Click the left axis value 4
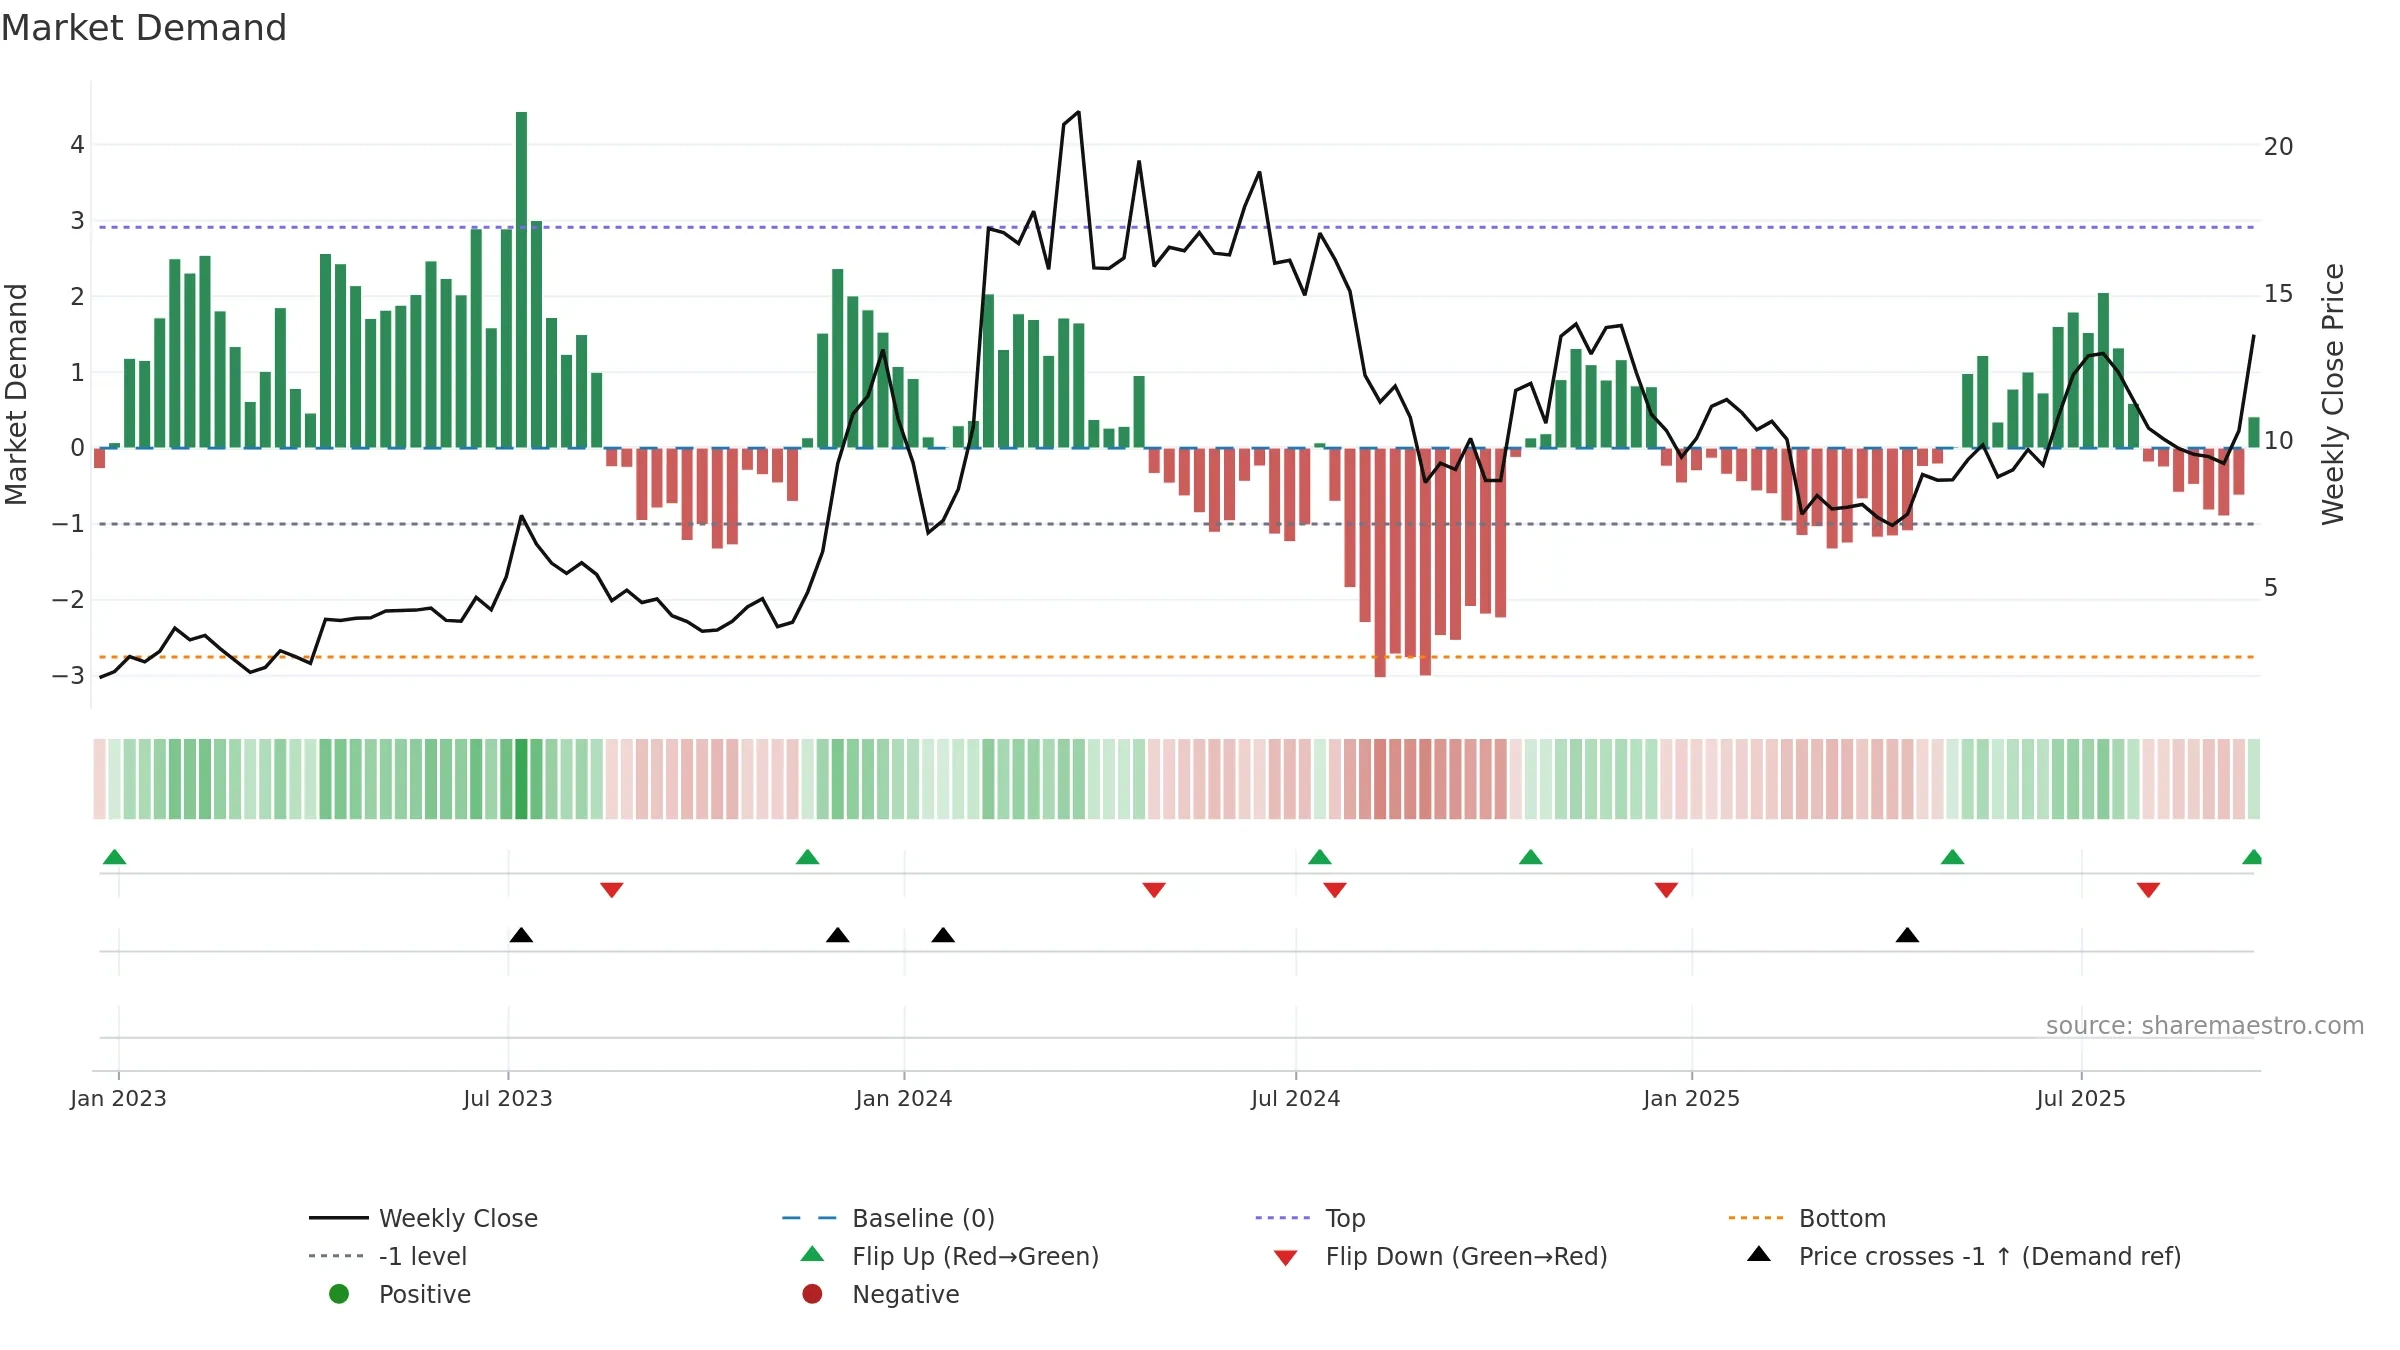Screen dimensions: 2400x1350 pos(77,145)
